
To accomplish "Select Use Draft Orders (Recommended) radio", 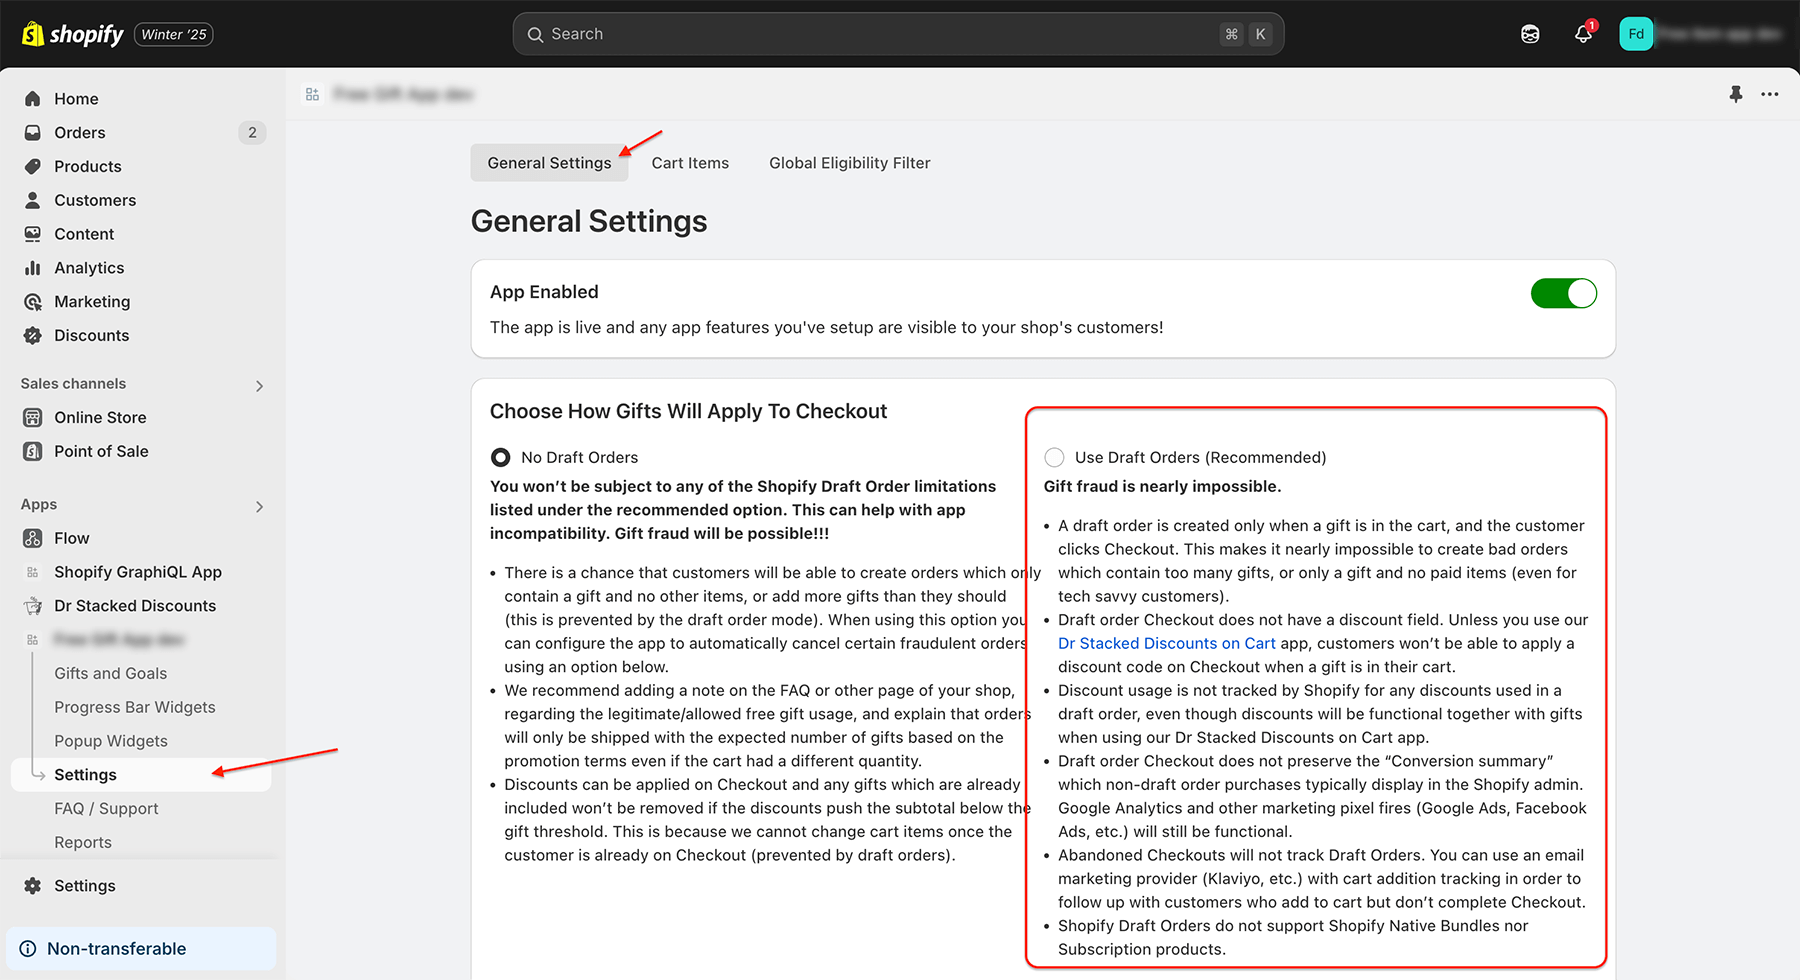I will click(x=1054, y=457).
